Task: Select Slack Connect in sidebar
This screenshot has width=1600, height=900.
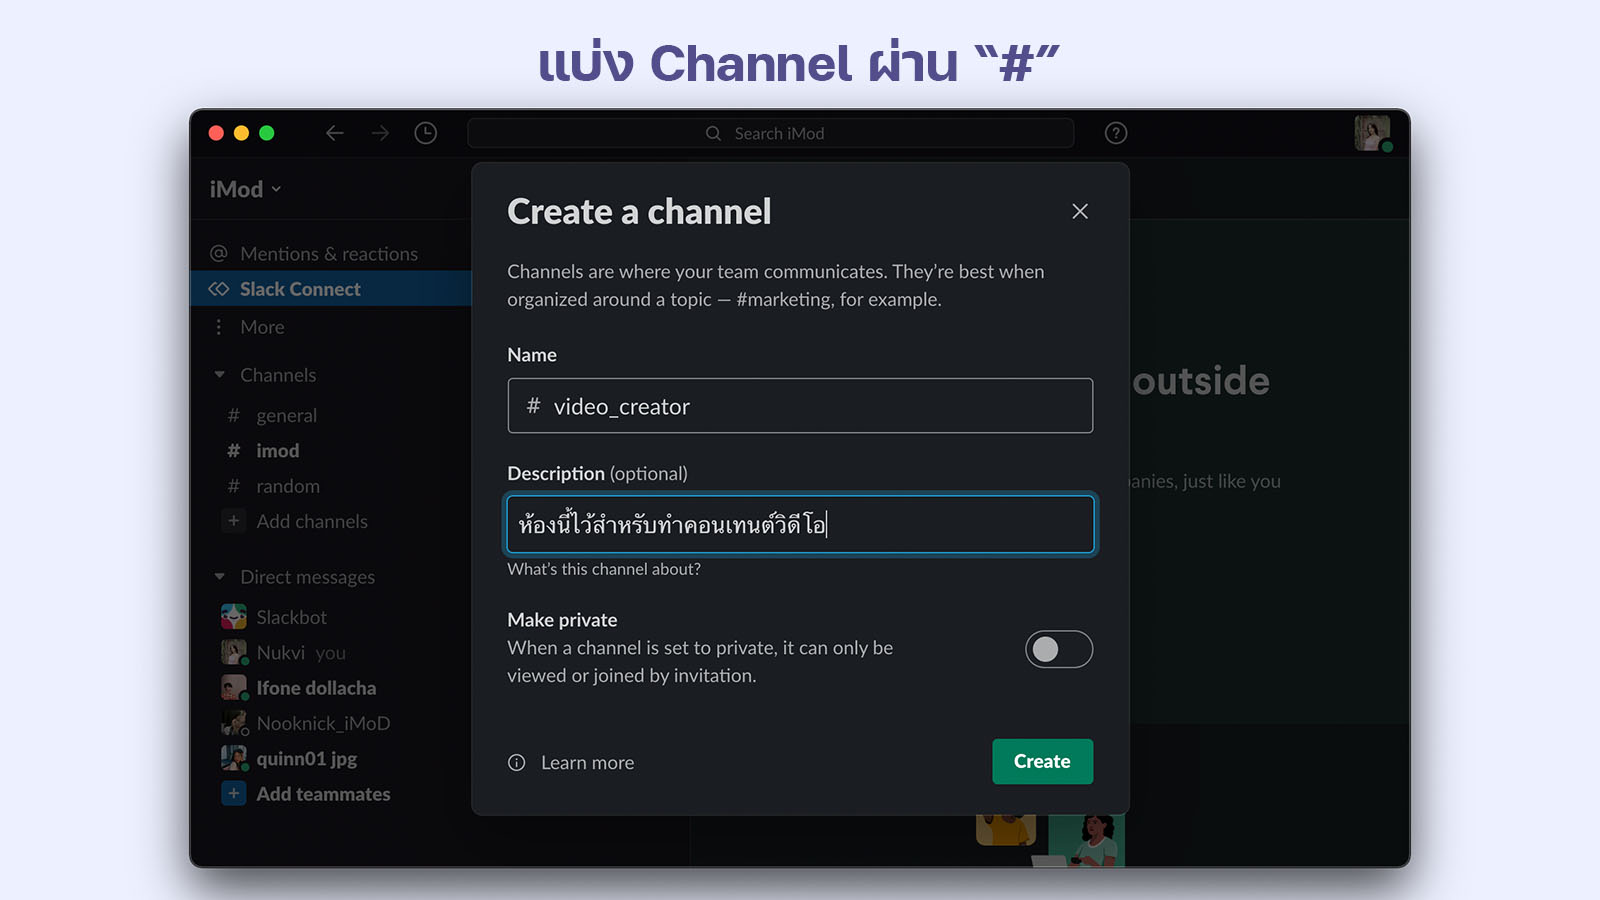Action: point(300,289)
